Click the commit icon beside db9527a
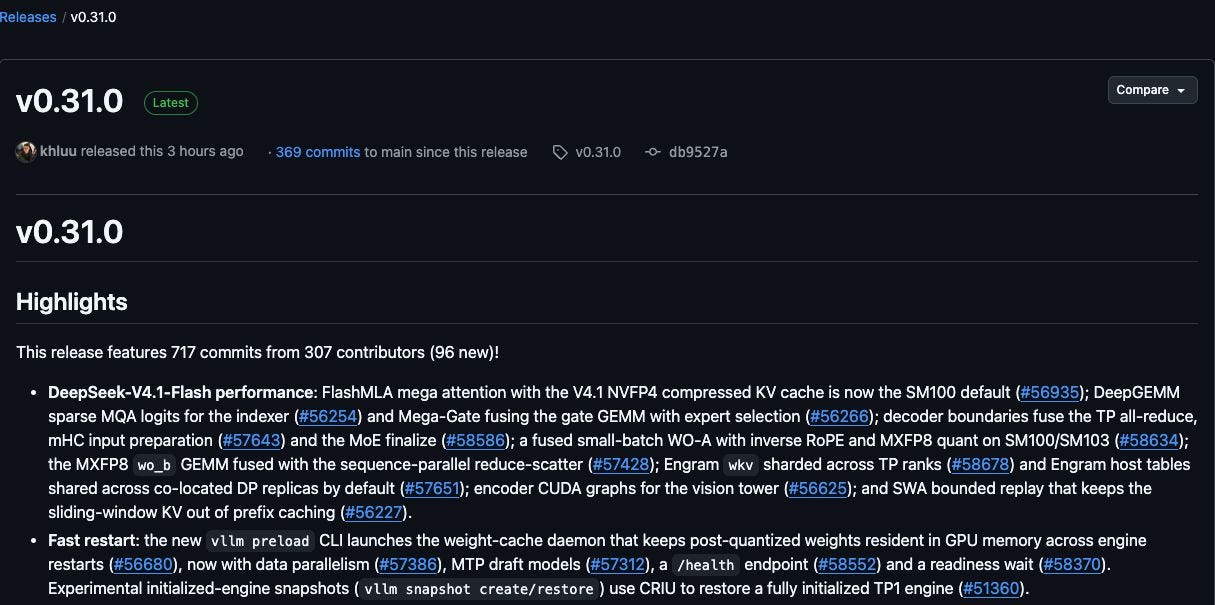 [653, 152]
